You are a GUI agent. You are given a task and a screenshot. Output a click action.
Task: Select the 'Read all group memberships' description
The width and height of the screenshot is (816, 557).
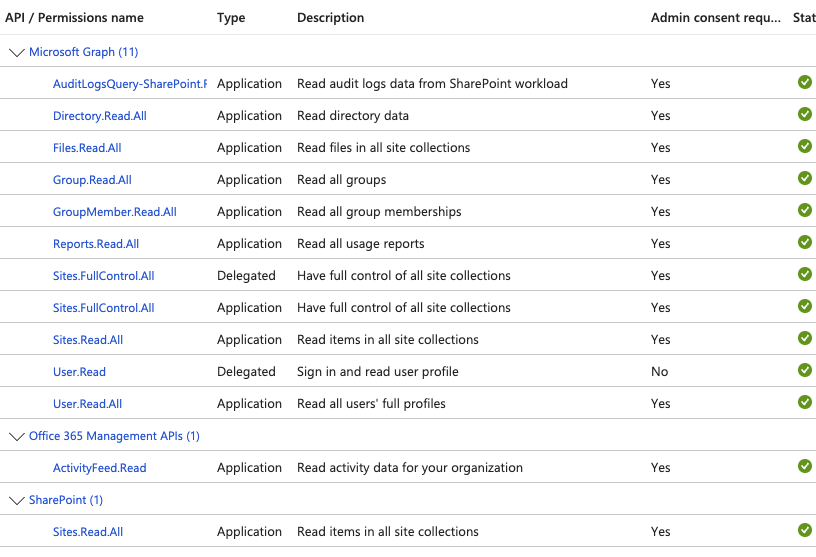[379, 212]
